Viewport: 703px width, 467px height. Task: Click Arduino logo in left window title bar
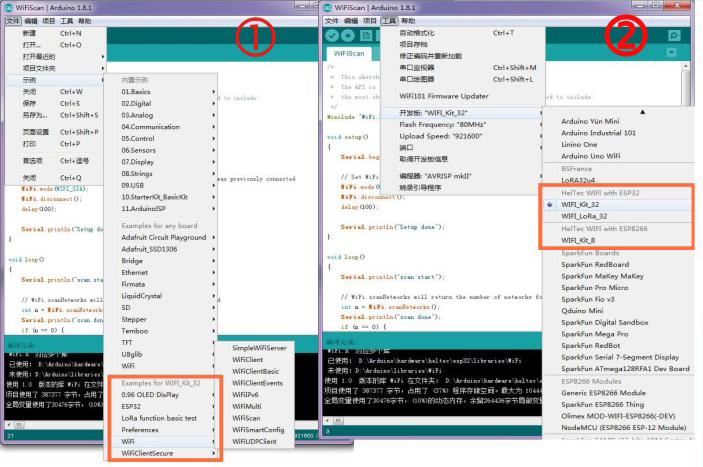point(9,7)
